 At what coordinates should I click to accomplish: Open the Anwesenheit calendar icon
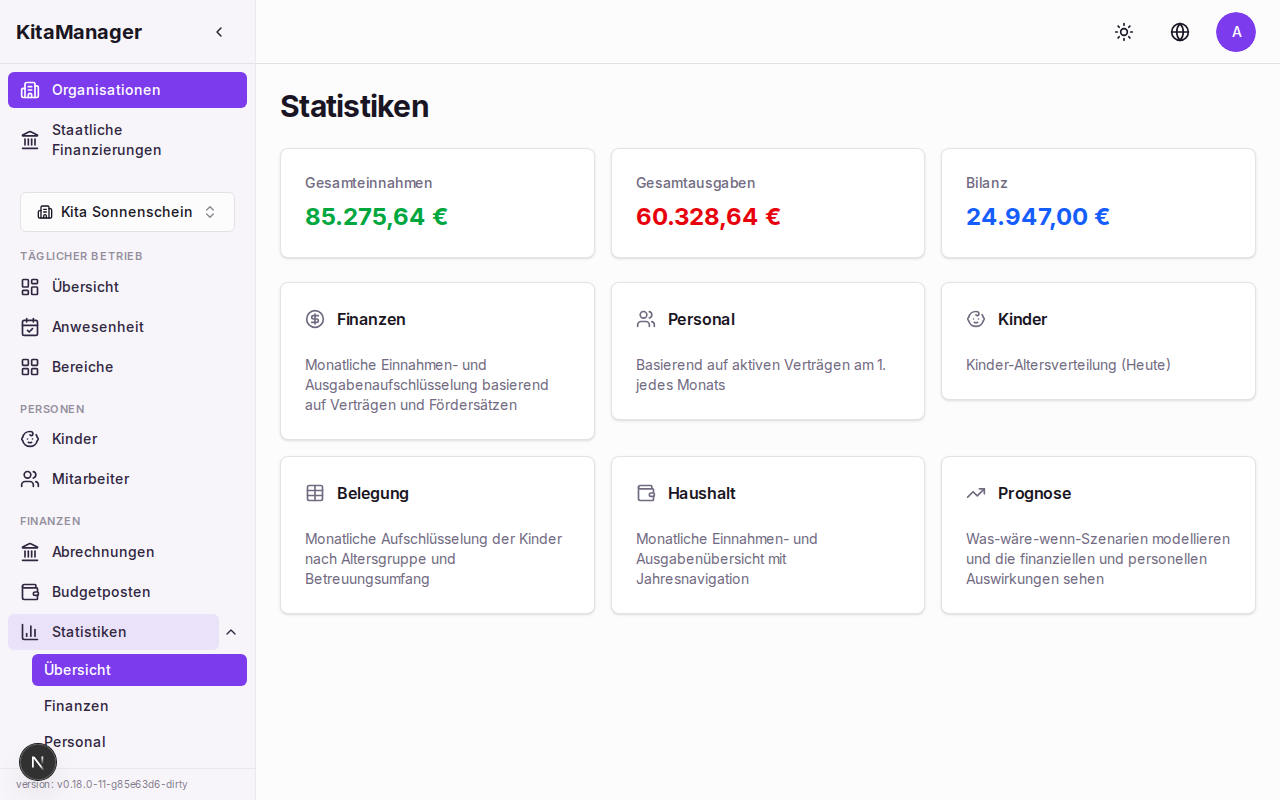30,327
